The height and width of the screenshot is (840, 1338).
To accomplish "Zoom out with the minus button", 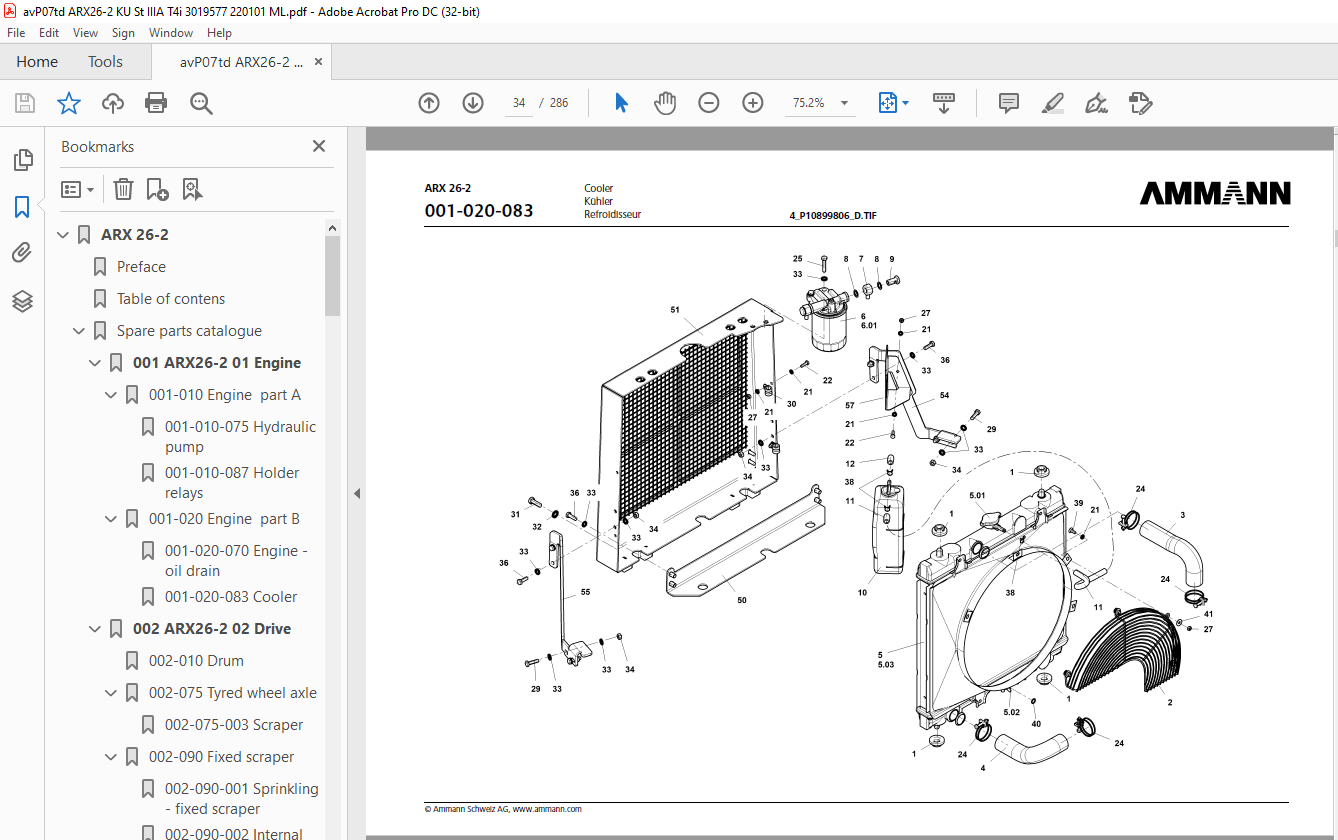I will (709, 103).
